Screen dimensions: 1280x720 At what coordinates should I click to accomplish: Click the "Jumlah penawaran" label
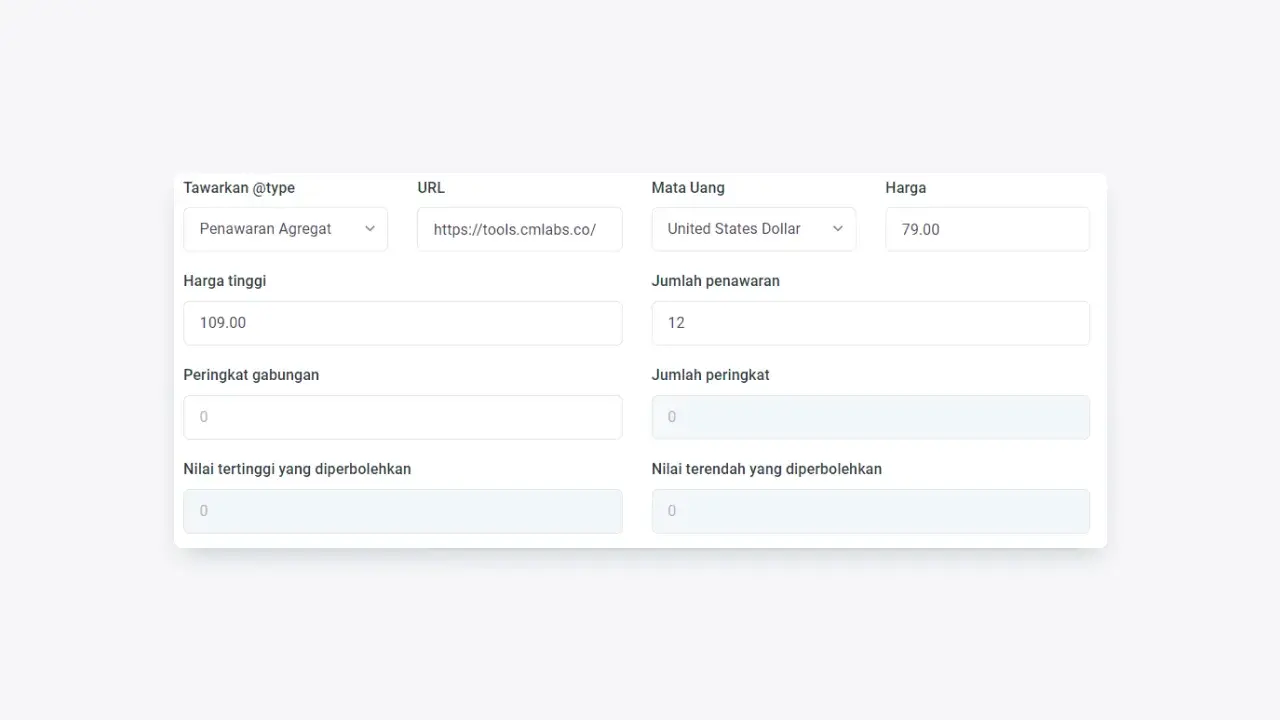click(715, 281)
